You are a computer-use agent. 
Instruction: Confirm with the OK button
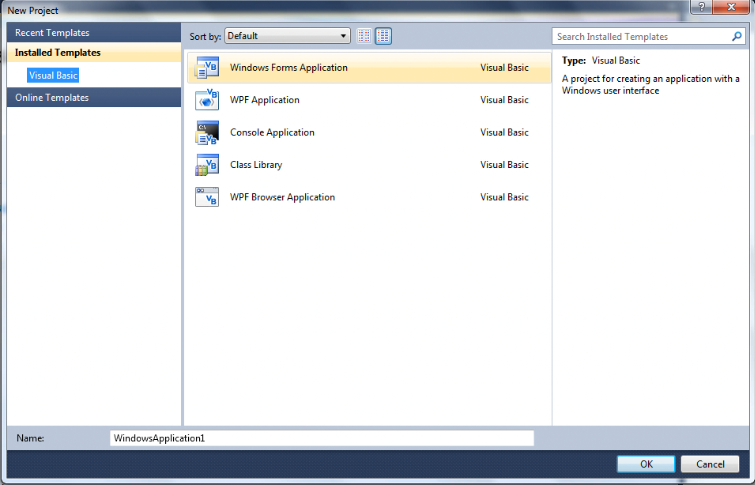click(x=646, y=464)
